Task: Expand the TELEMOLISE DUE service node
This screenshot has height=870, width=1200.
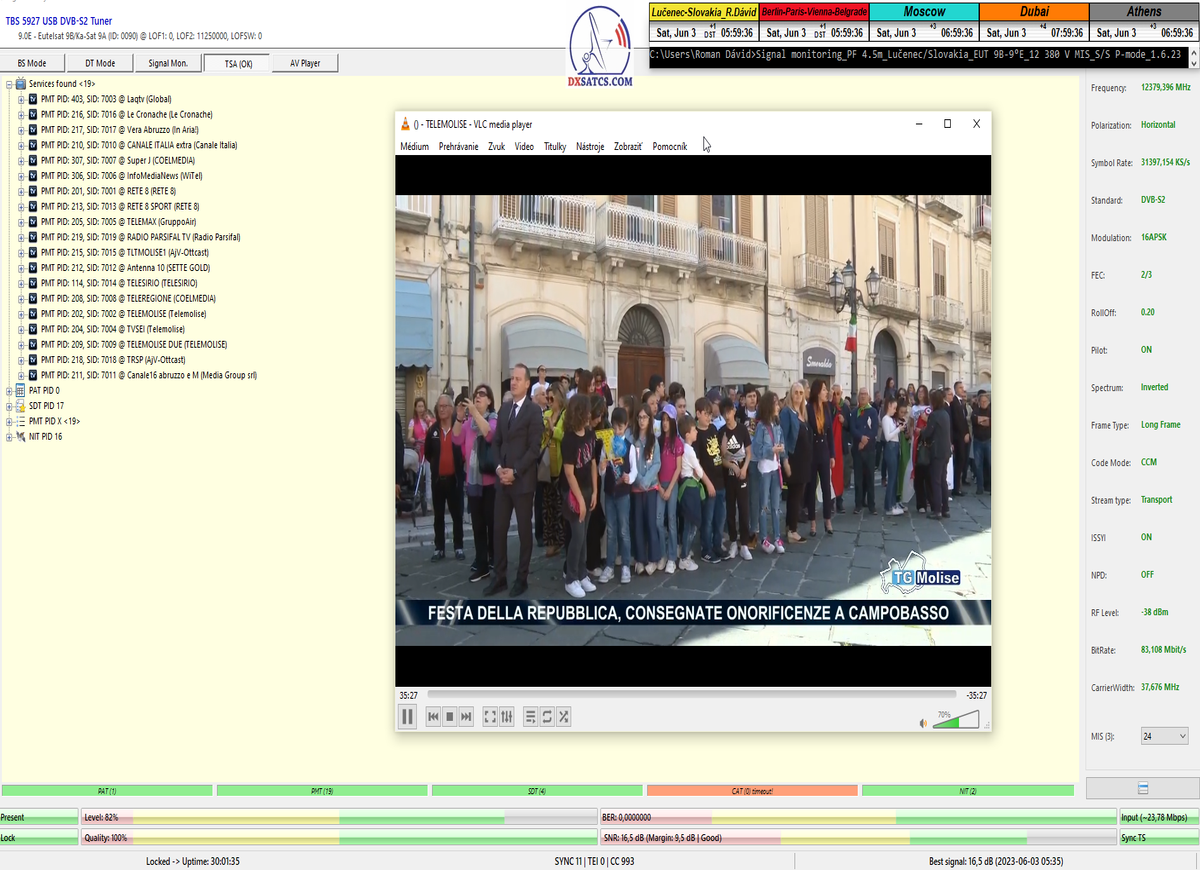Action: [x=20, y=344]
